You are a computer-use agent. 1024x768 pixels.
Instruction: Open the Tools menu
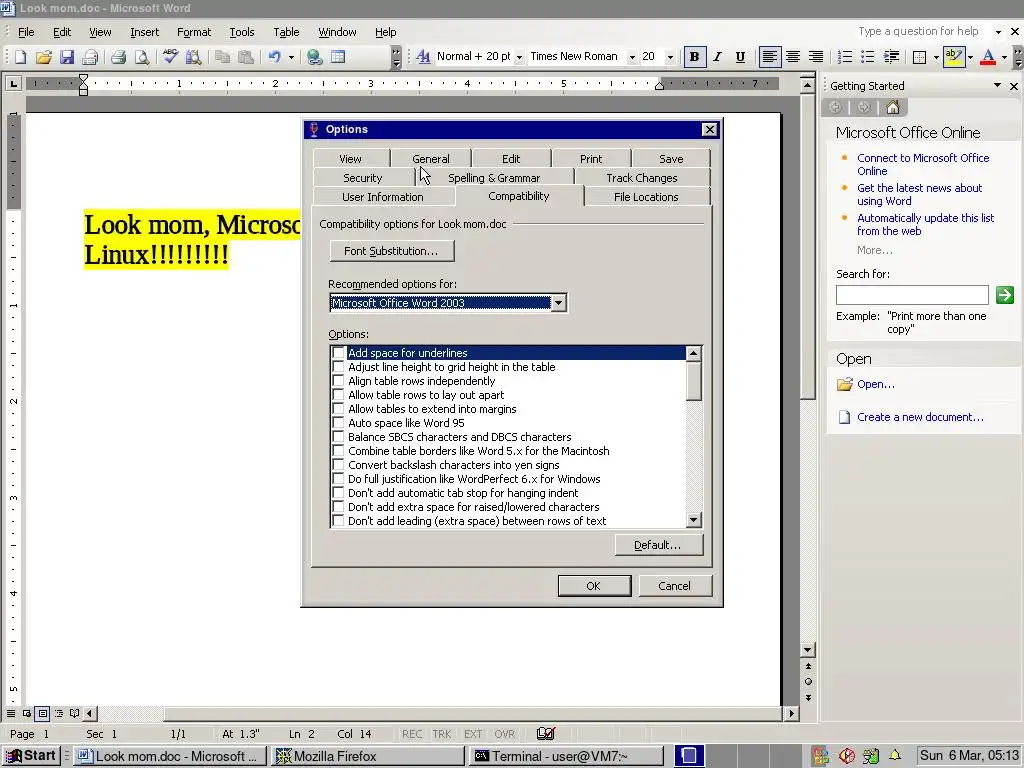(242, 32)
